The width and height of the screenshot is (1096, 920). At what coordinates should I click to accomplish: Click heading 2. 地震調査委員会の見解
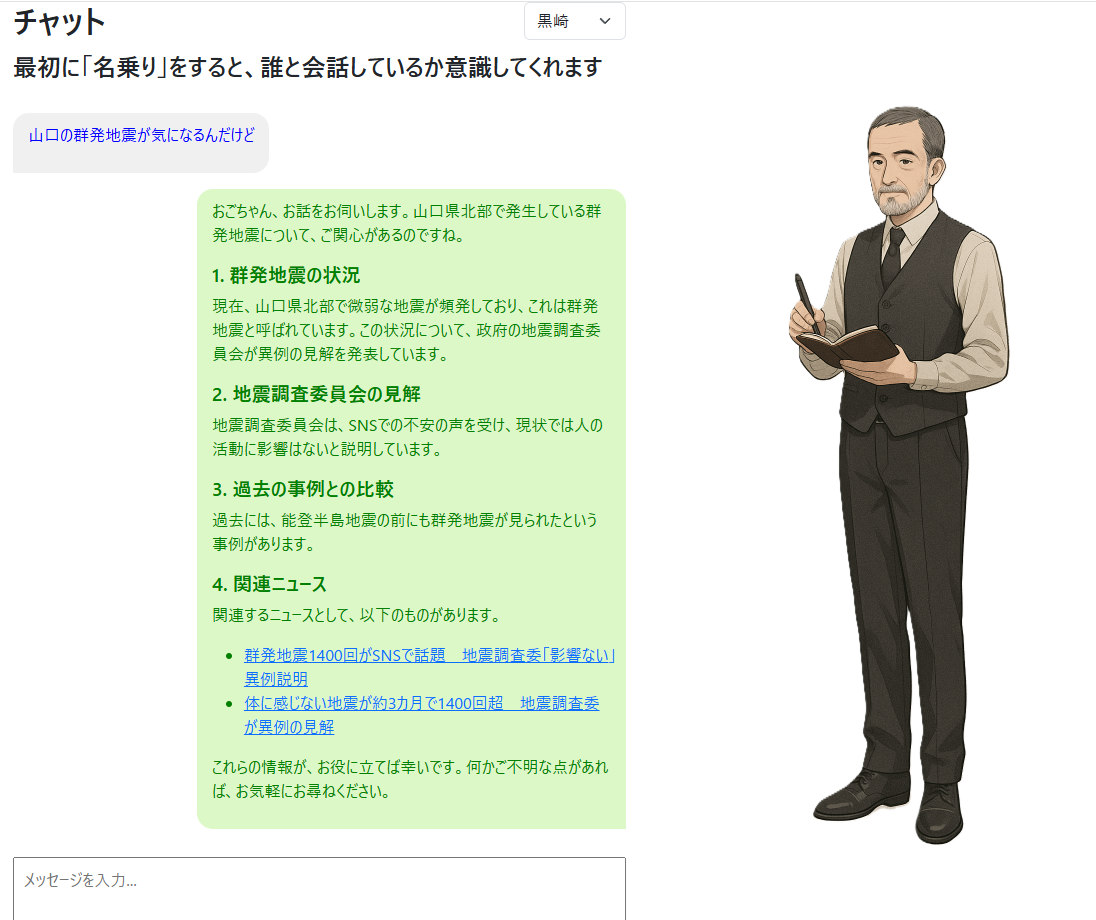(x=316, y=394)
